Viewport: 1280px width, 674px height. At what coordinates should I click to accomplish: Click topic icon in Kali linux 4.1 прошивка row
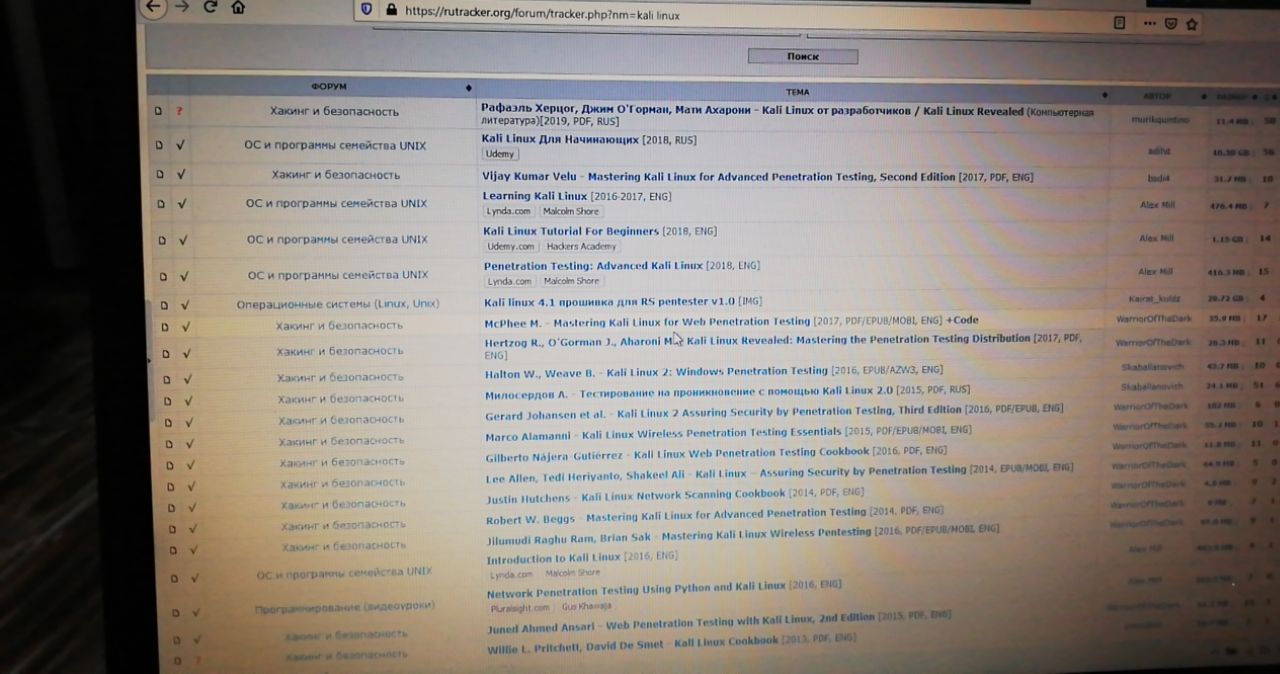click(163, 305)
